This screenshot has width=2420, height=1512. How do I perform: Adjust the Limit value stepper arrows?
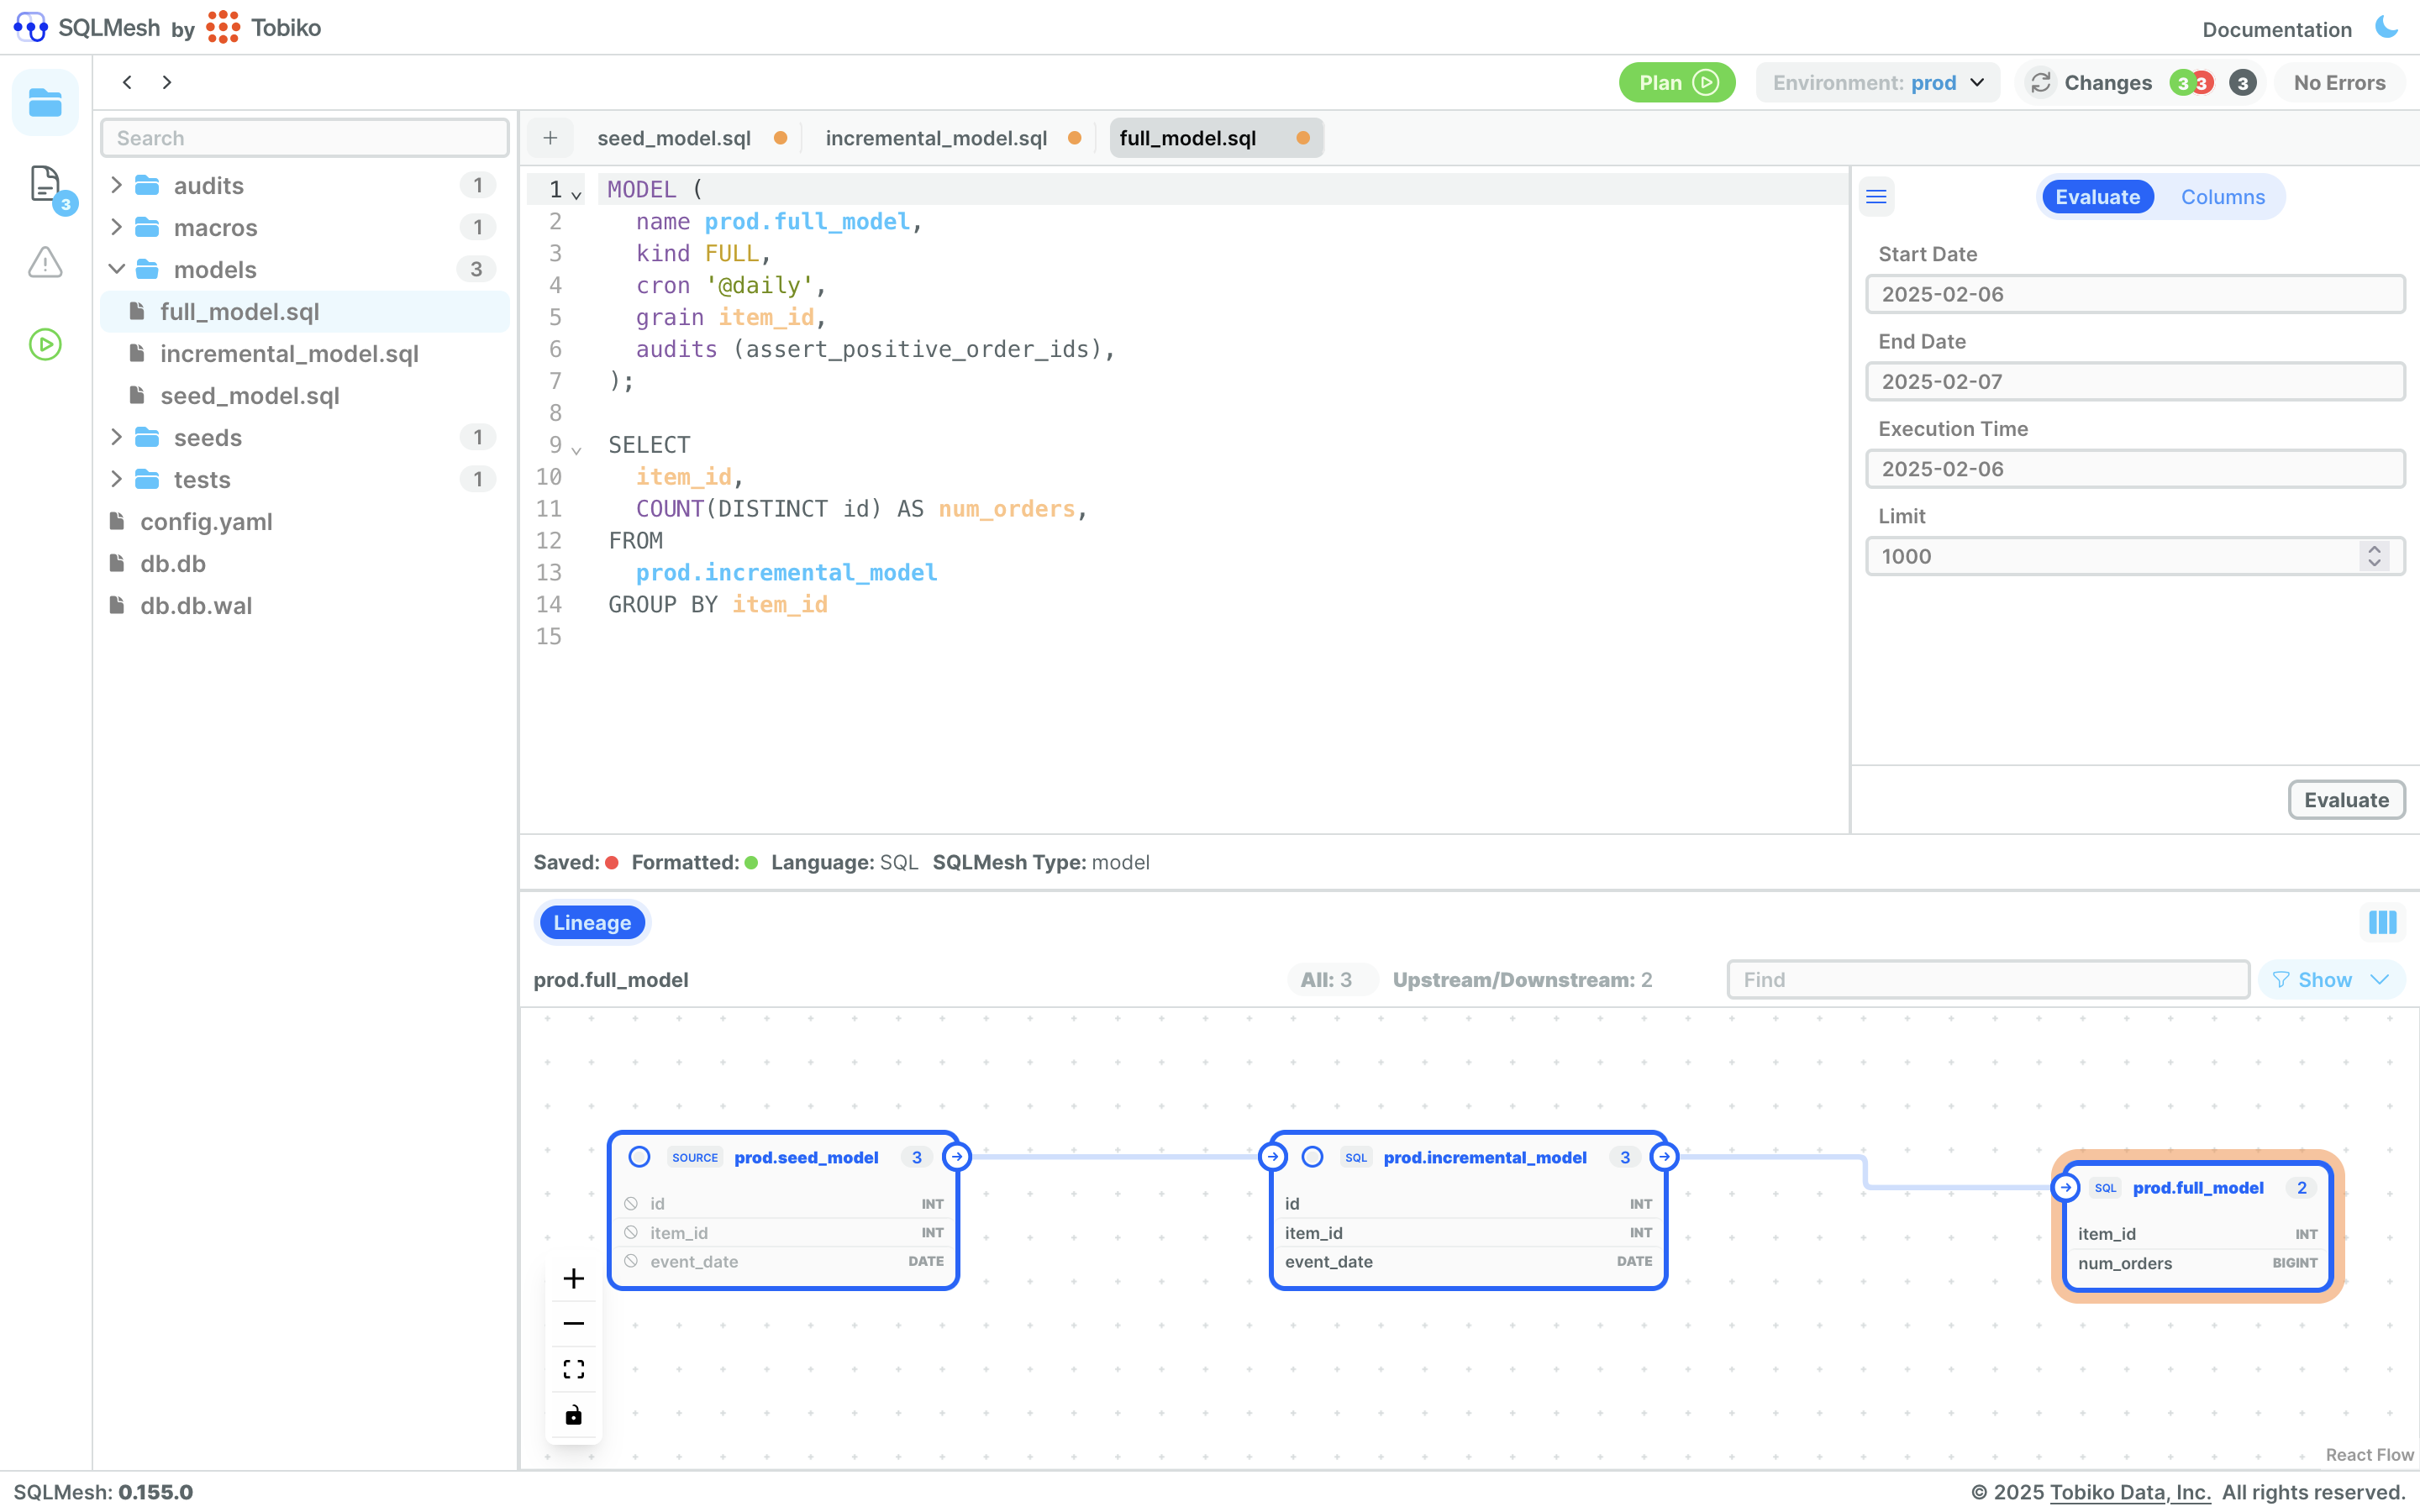[x=2374, y=556]
